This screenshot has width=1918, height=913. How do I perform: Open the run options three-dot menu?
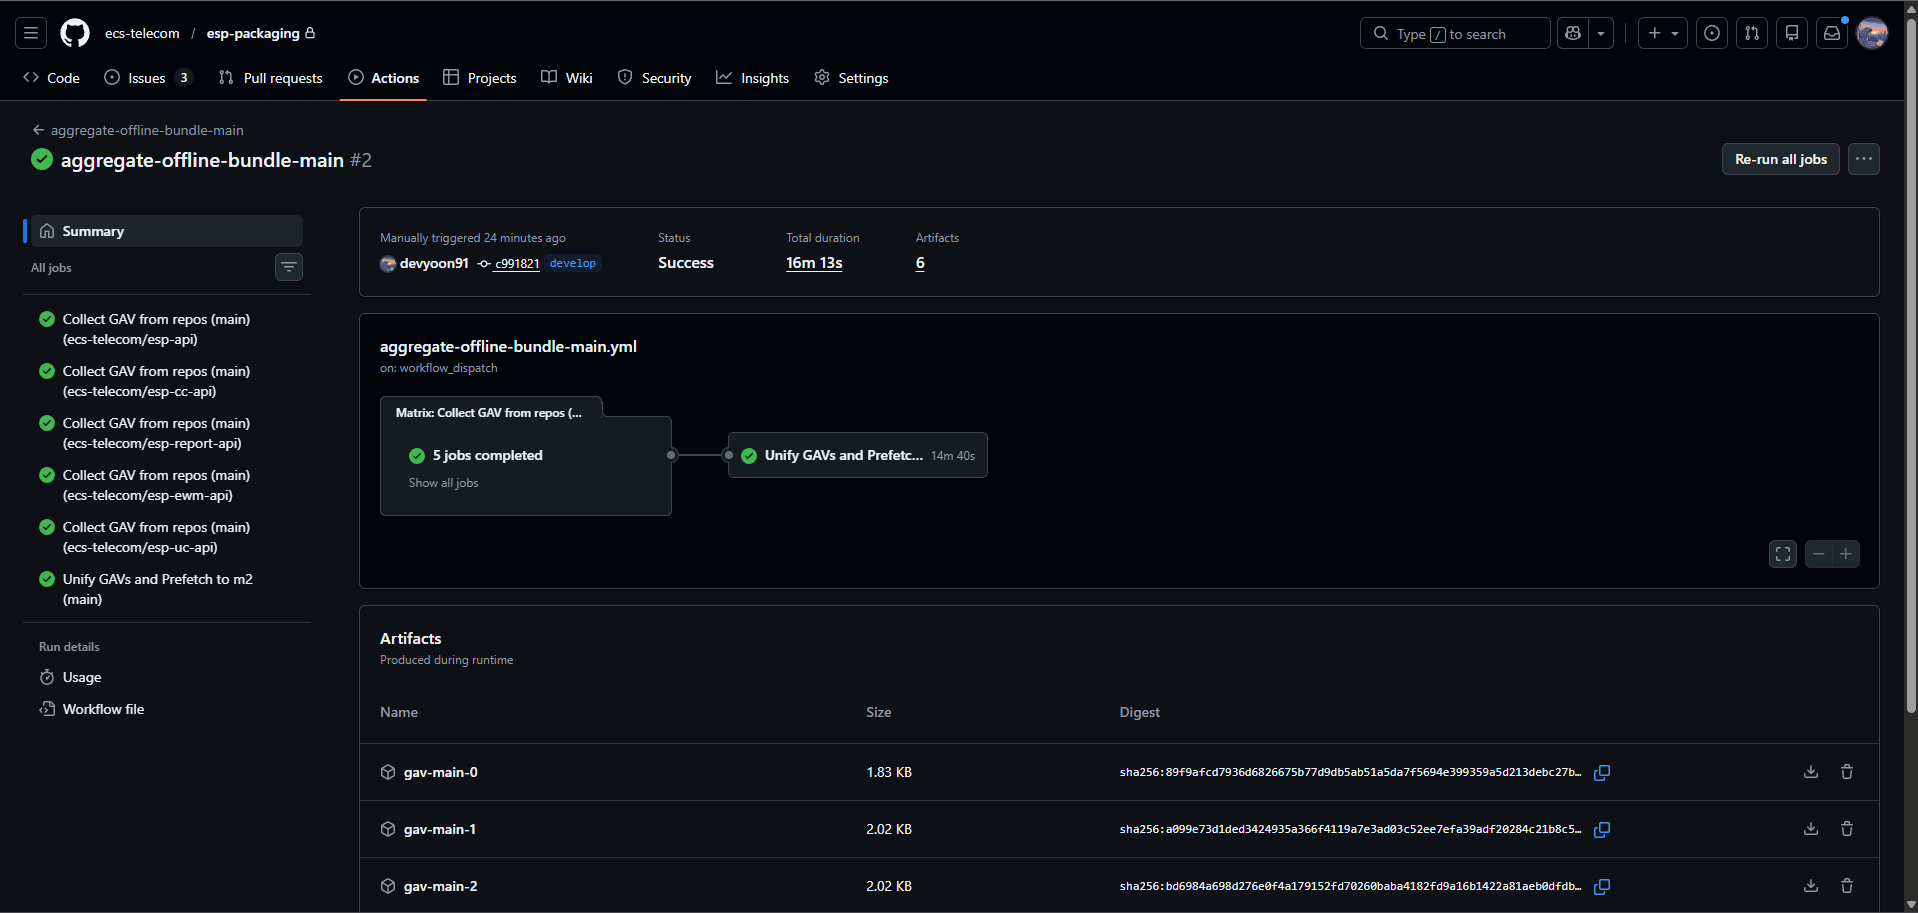[x=1864, y=159]
